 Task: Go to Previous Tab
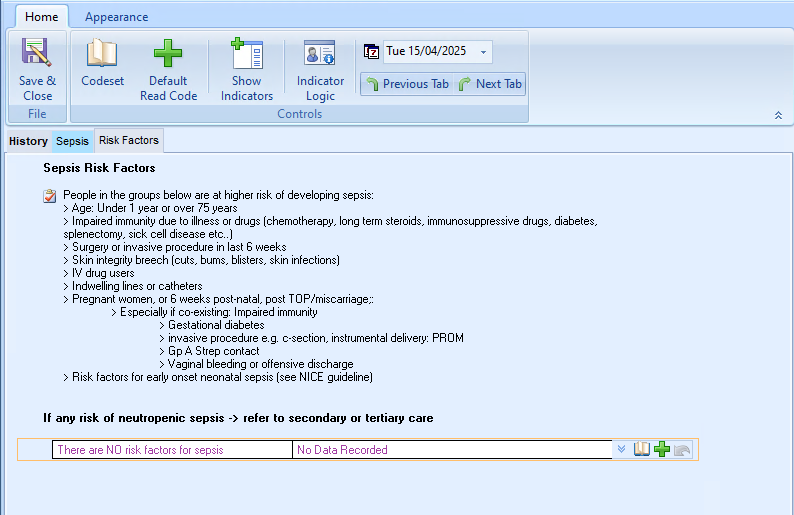pyautogui.click(x=408, y=84)
